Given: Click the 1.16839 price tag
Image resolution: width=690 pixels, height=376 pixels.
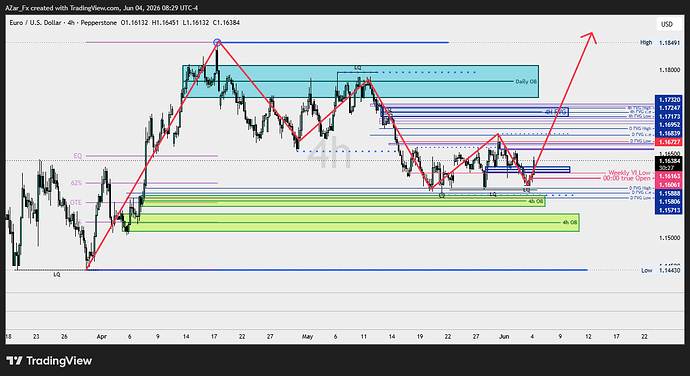Looking at the screenshot, I should click(x=669, y=133).
